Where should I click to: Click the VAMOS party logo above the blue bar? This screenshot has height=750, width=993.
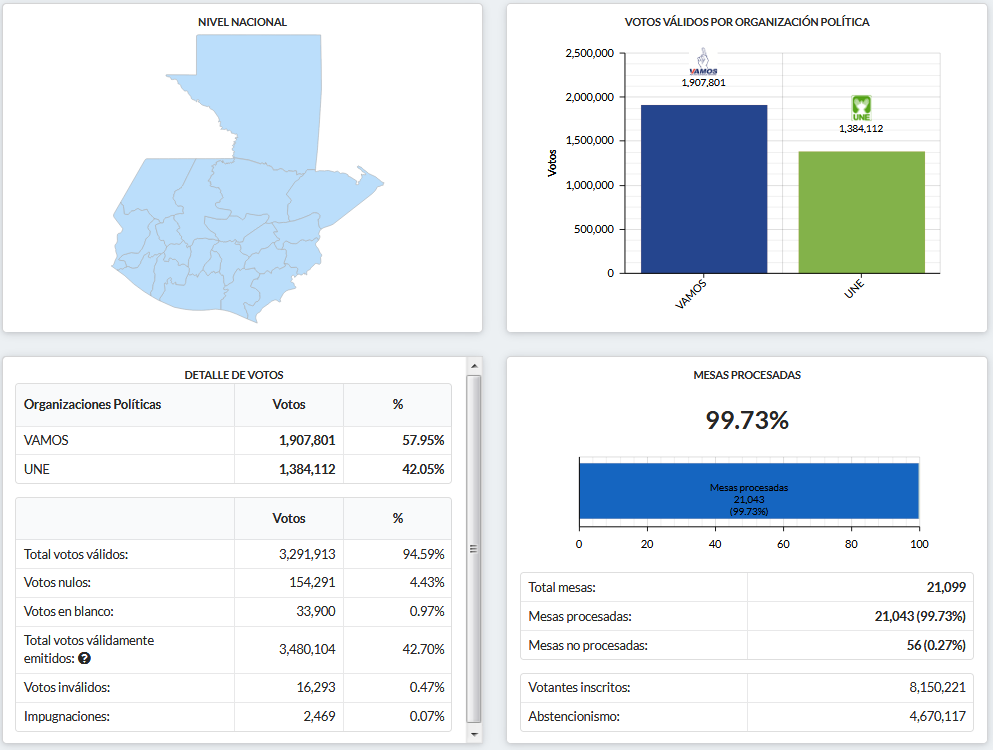[703, 62]
